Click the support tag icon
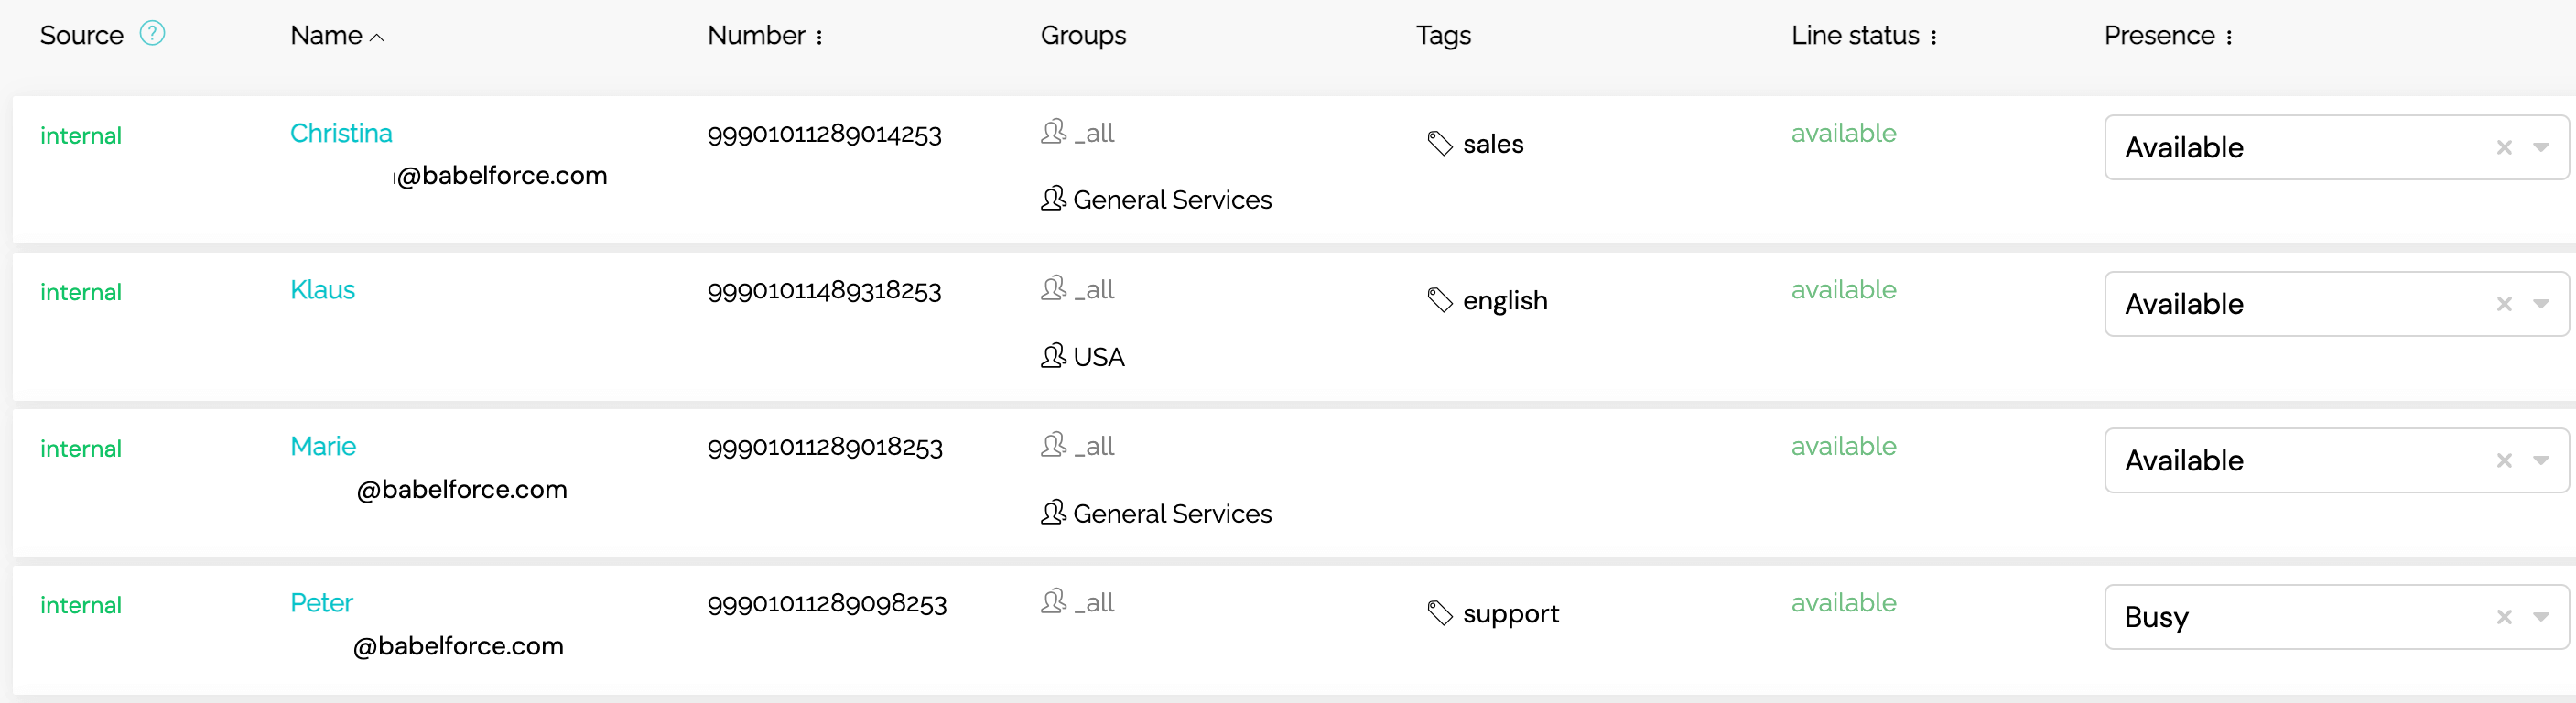The height and width of the screenshot is (703, 2576). (1439, 613)
